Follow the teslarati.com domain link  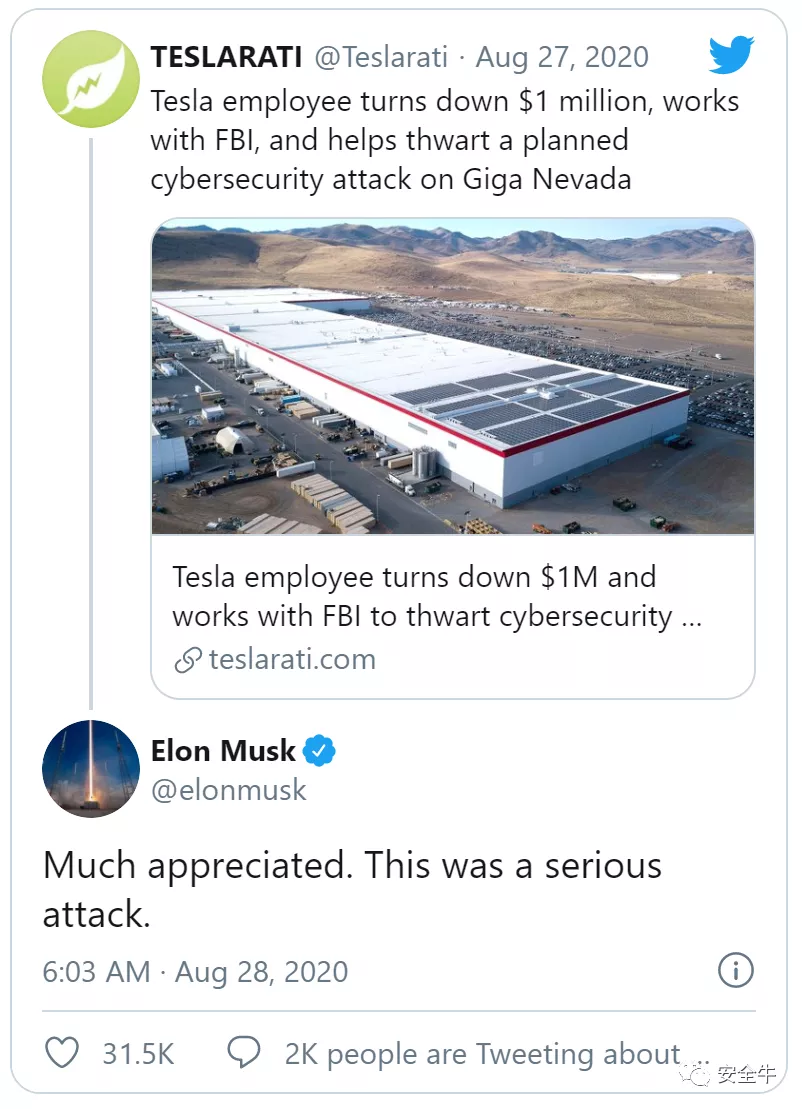coord(292,659)
